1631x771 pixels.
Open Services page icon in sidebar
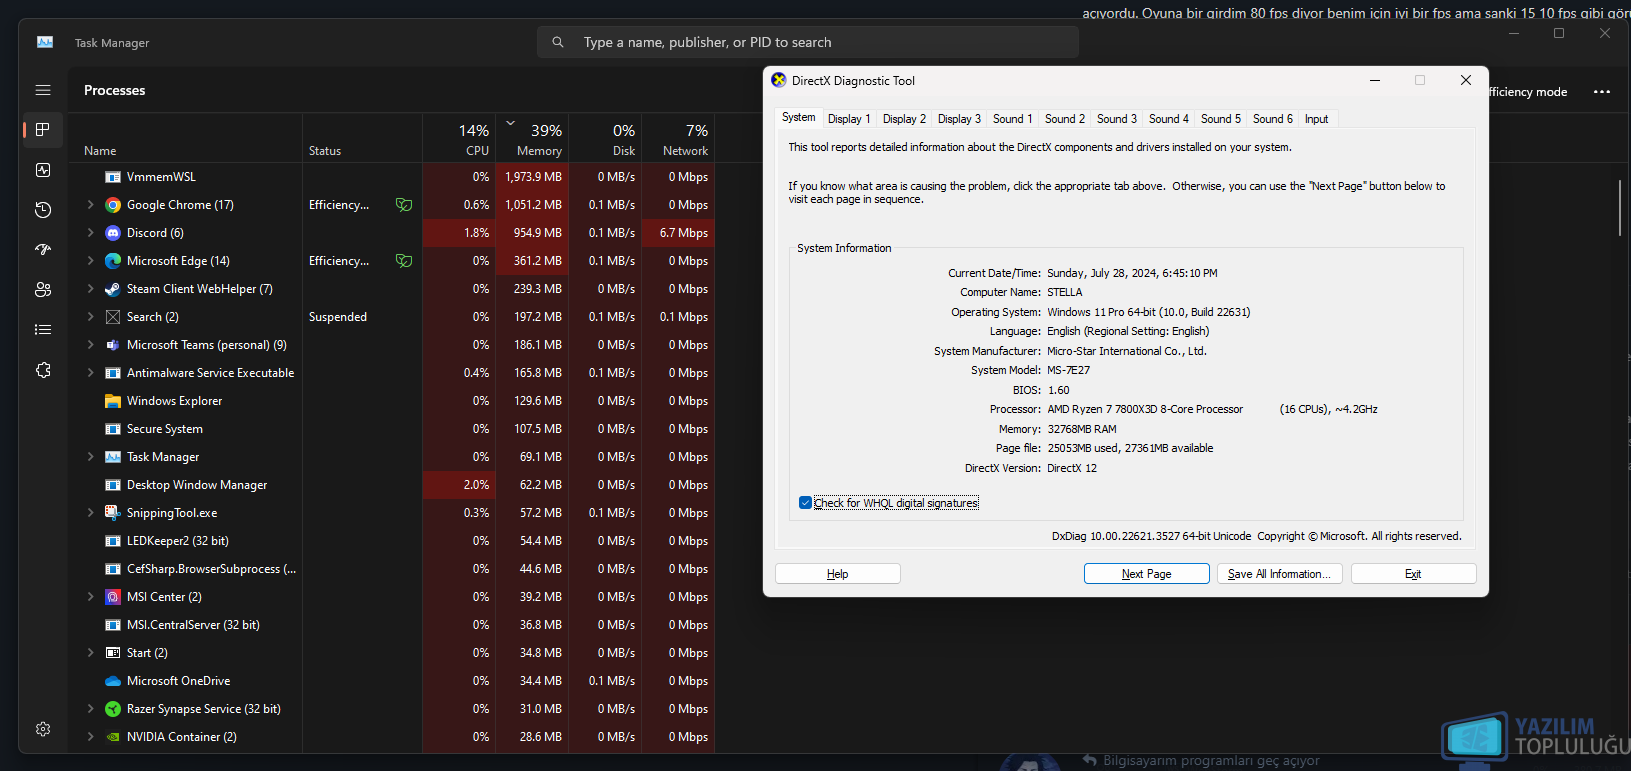[43, 370]
